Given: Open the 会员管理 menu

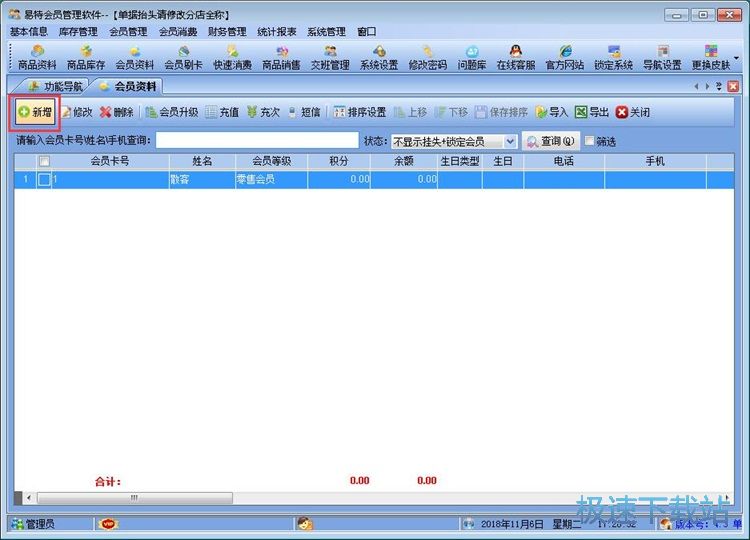Looking at the screenshot, I should (128, 32).
